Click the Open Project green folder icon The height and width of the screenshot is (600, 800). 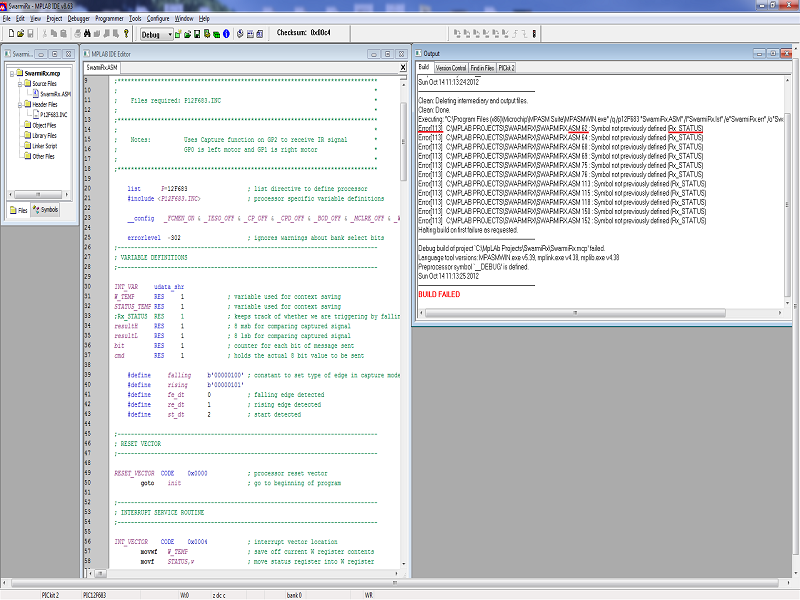pyautogui.click(x=187, y=34)
